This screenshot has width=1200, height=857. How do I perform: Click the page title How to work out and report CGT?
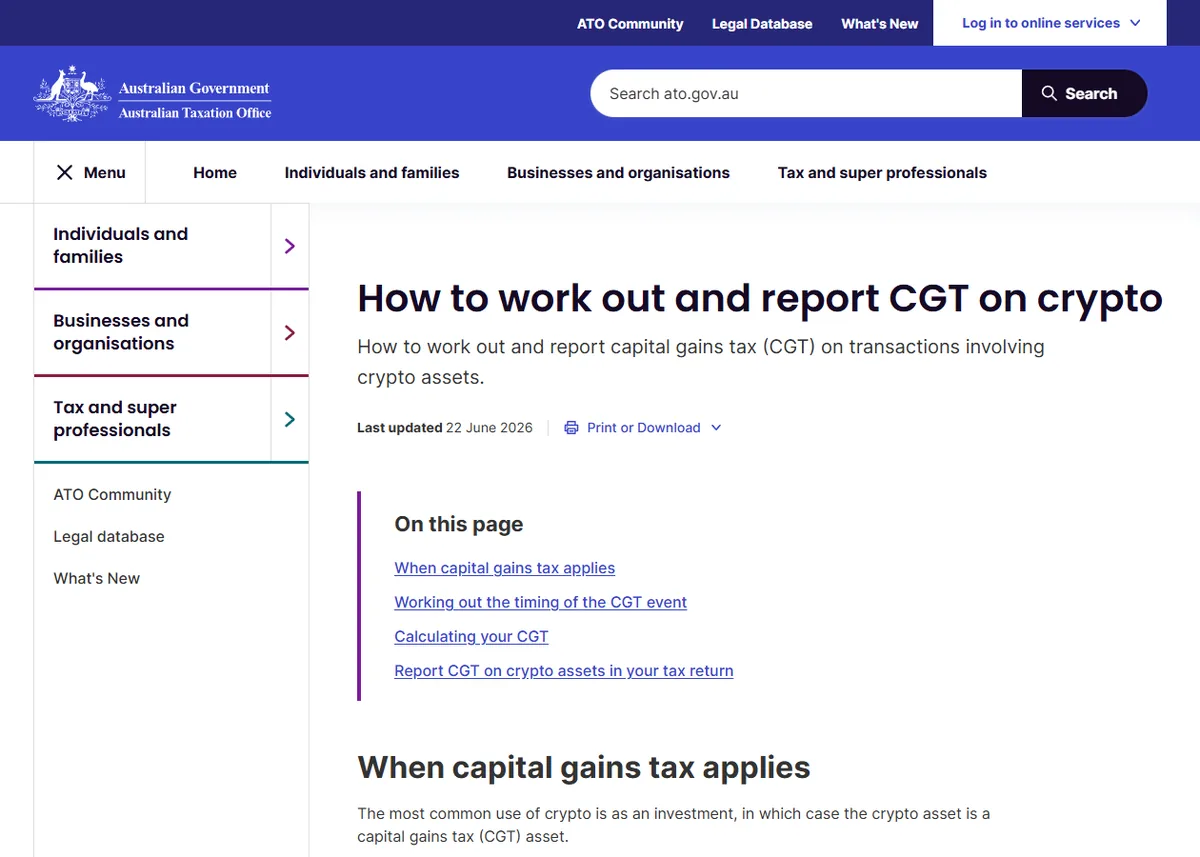coord(760,298)
